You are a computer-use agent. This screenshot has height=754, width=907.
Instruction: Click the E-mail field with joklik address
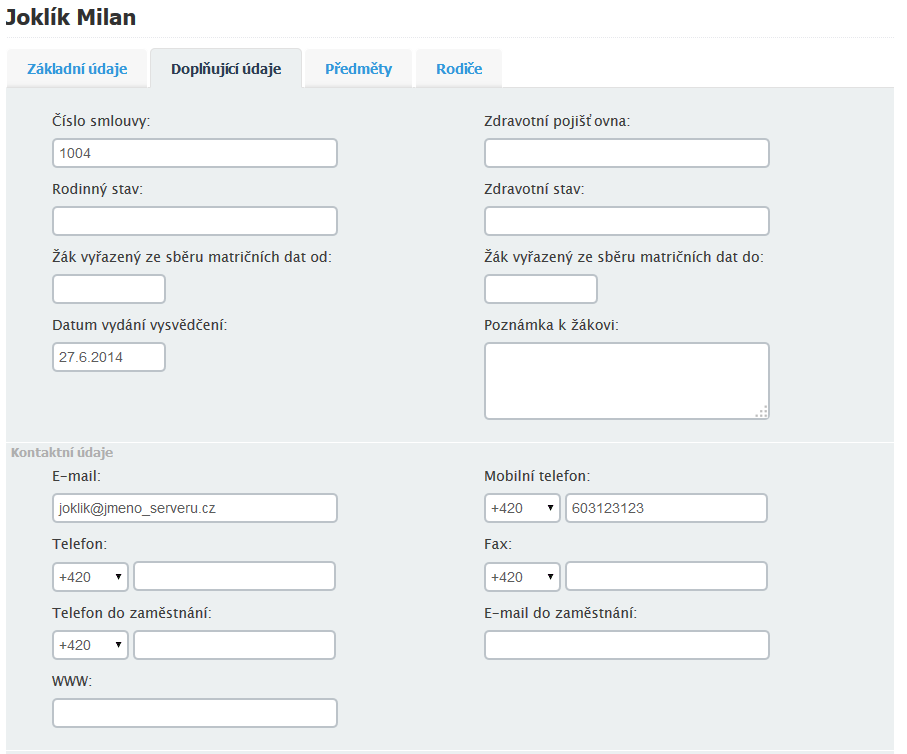click(195, 508)
